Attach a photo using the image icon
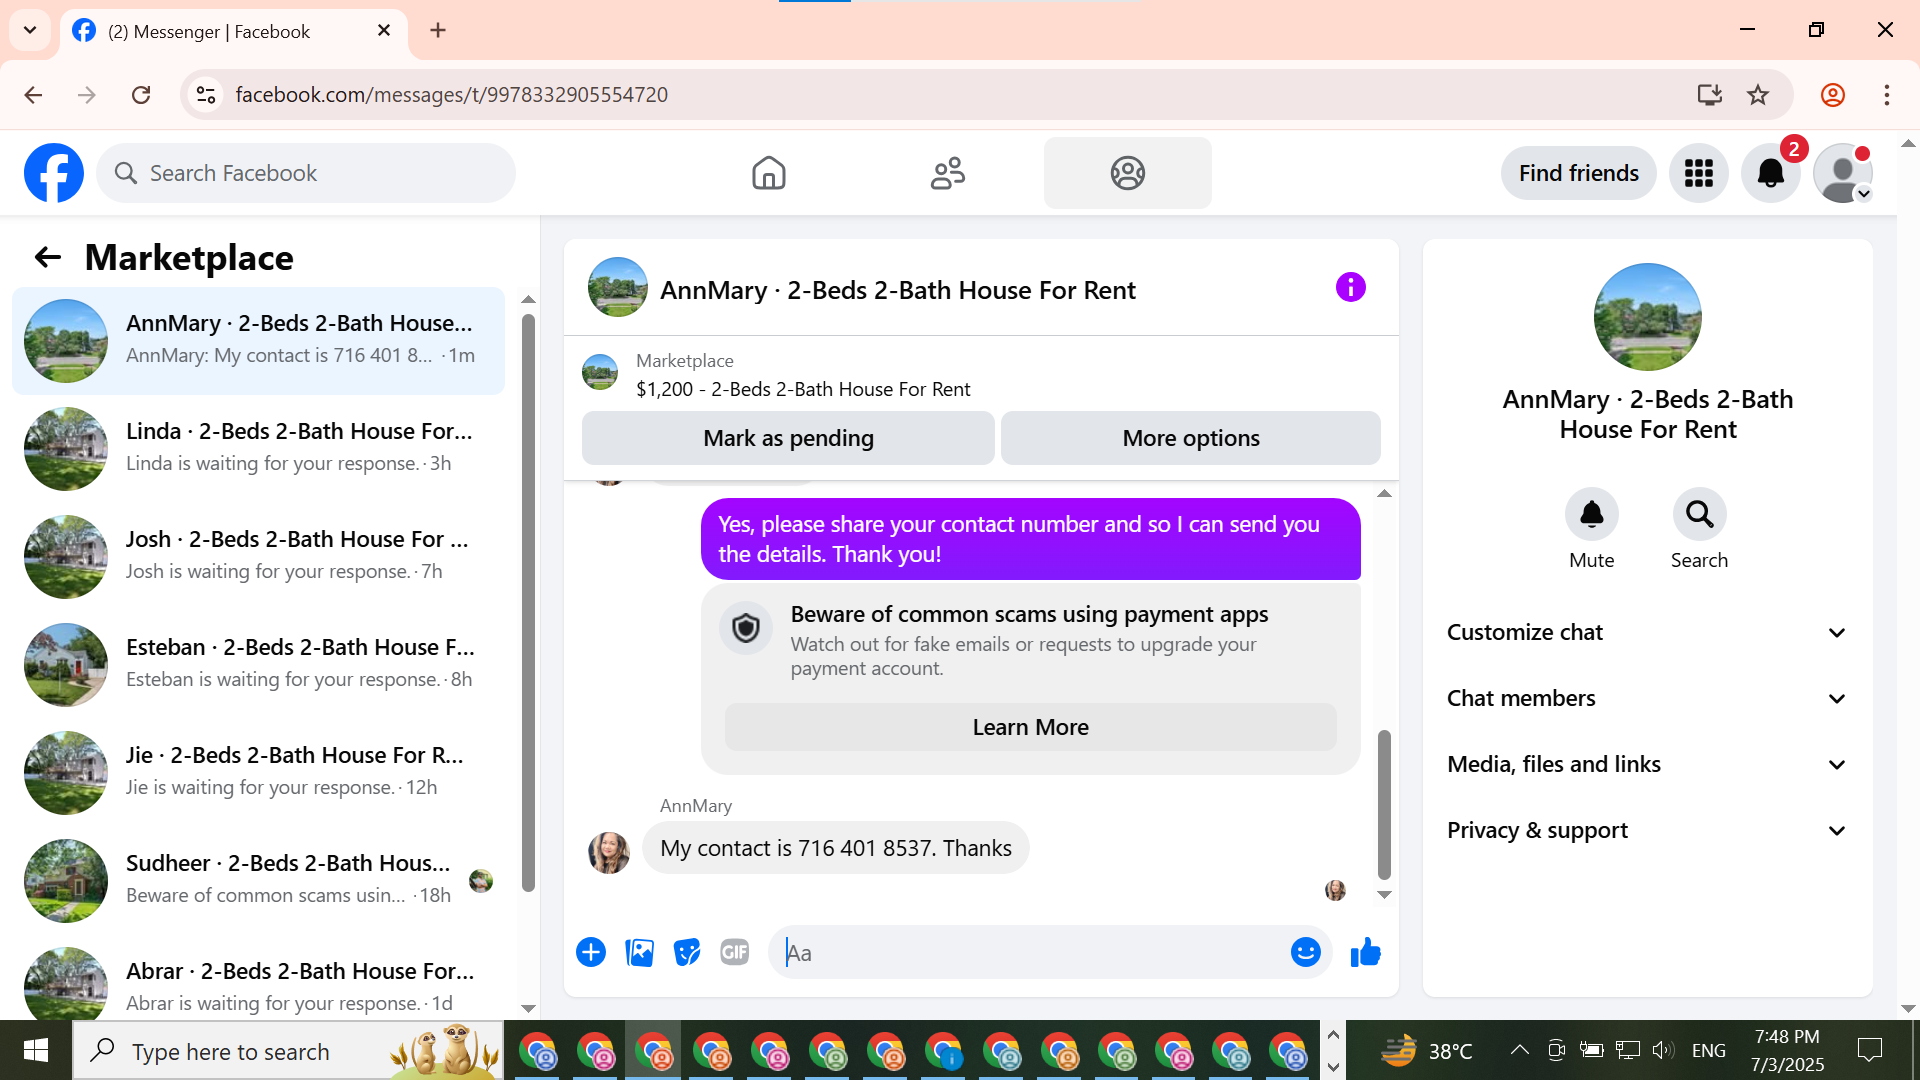 (639, 953)
